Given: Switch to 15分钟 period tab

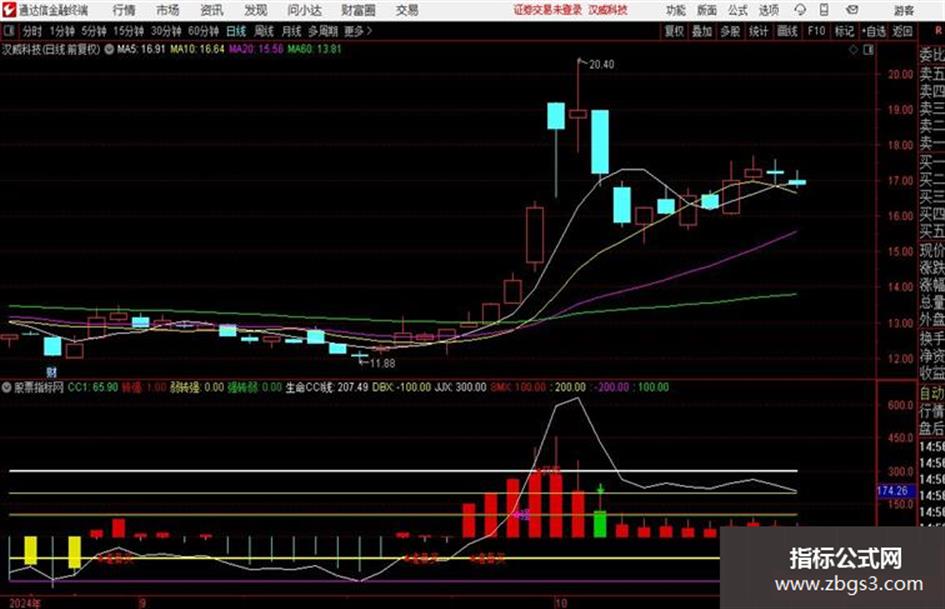Looking at the screenshot, I should (x=129, y=31).
